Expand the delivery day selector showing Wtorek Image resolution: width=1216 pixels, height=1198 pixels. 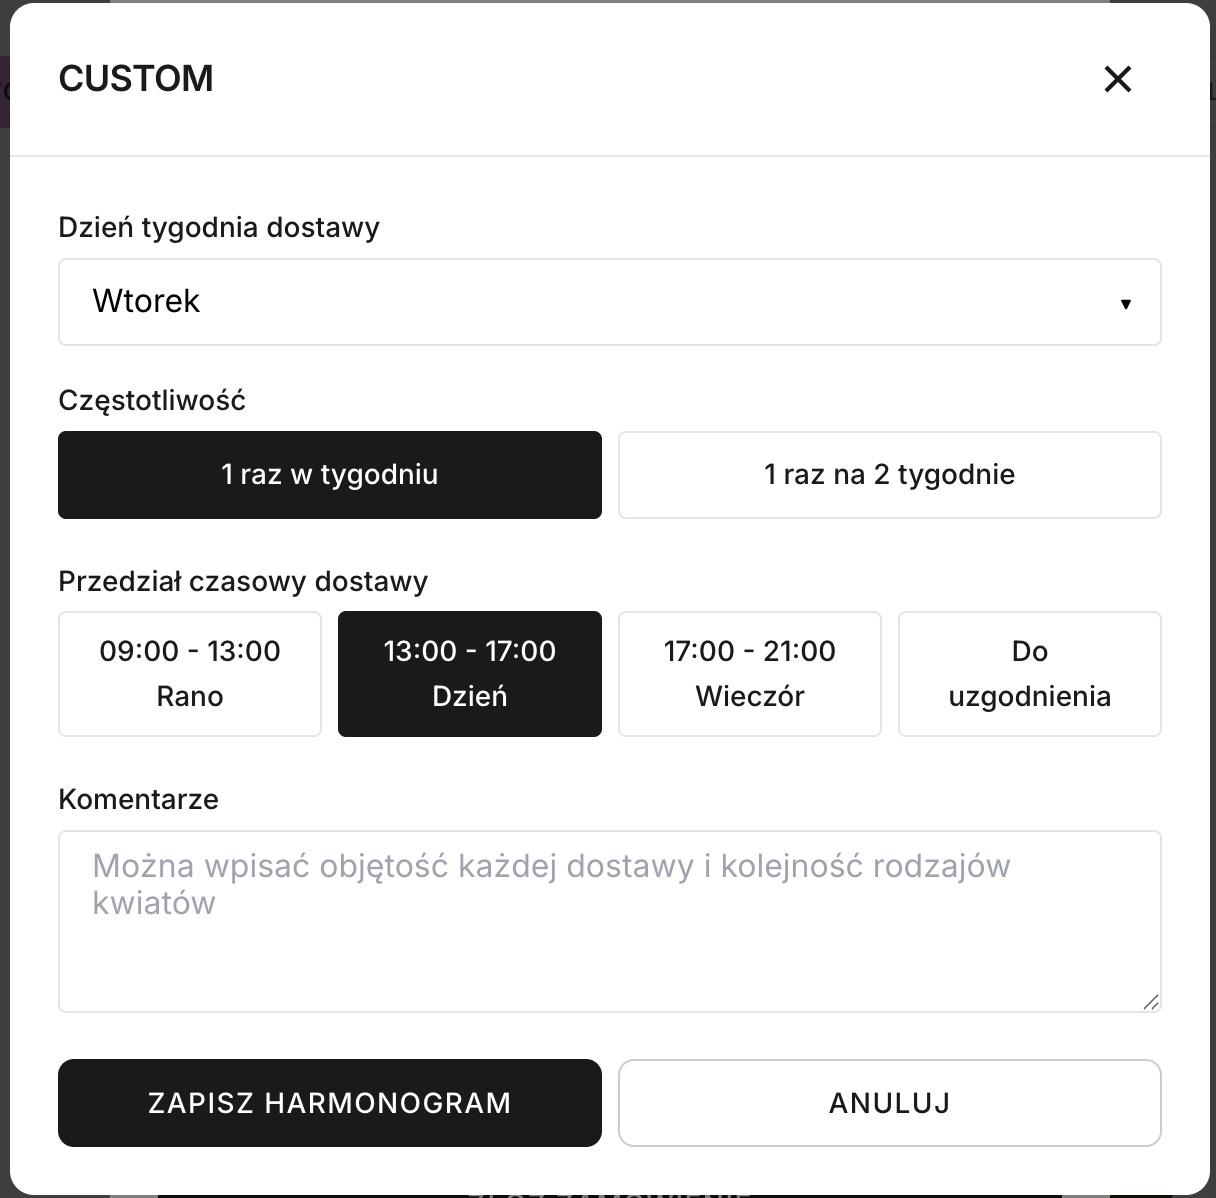click(610, 302)
